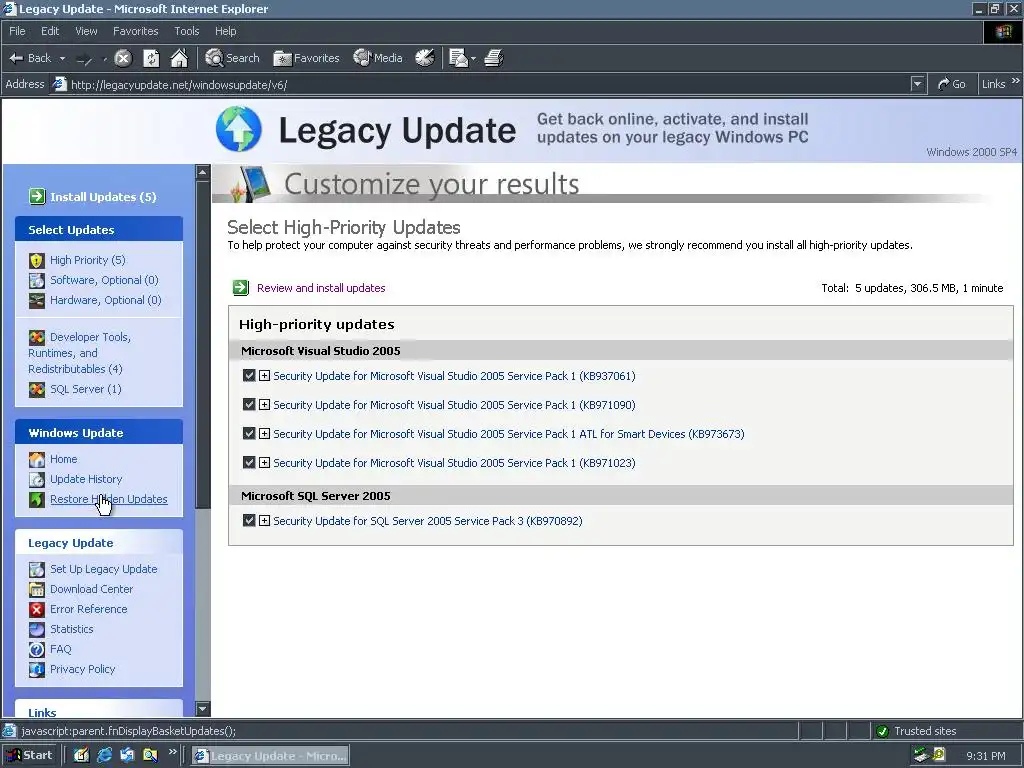Click the SQL Server category icon
This screenshot has width=1024, height=768.
point(37,389)
